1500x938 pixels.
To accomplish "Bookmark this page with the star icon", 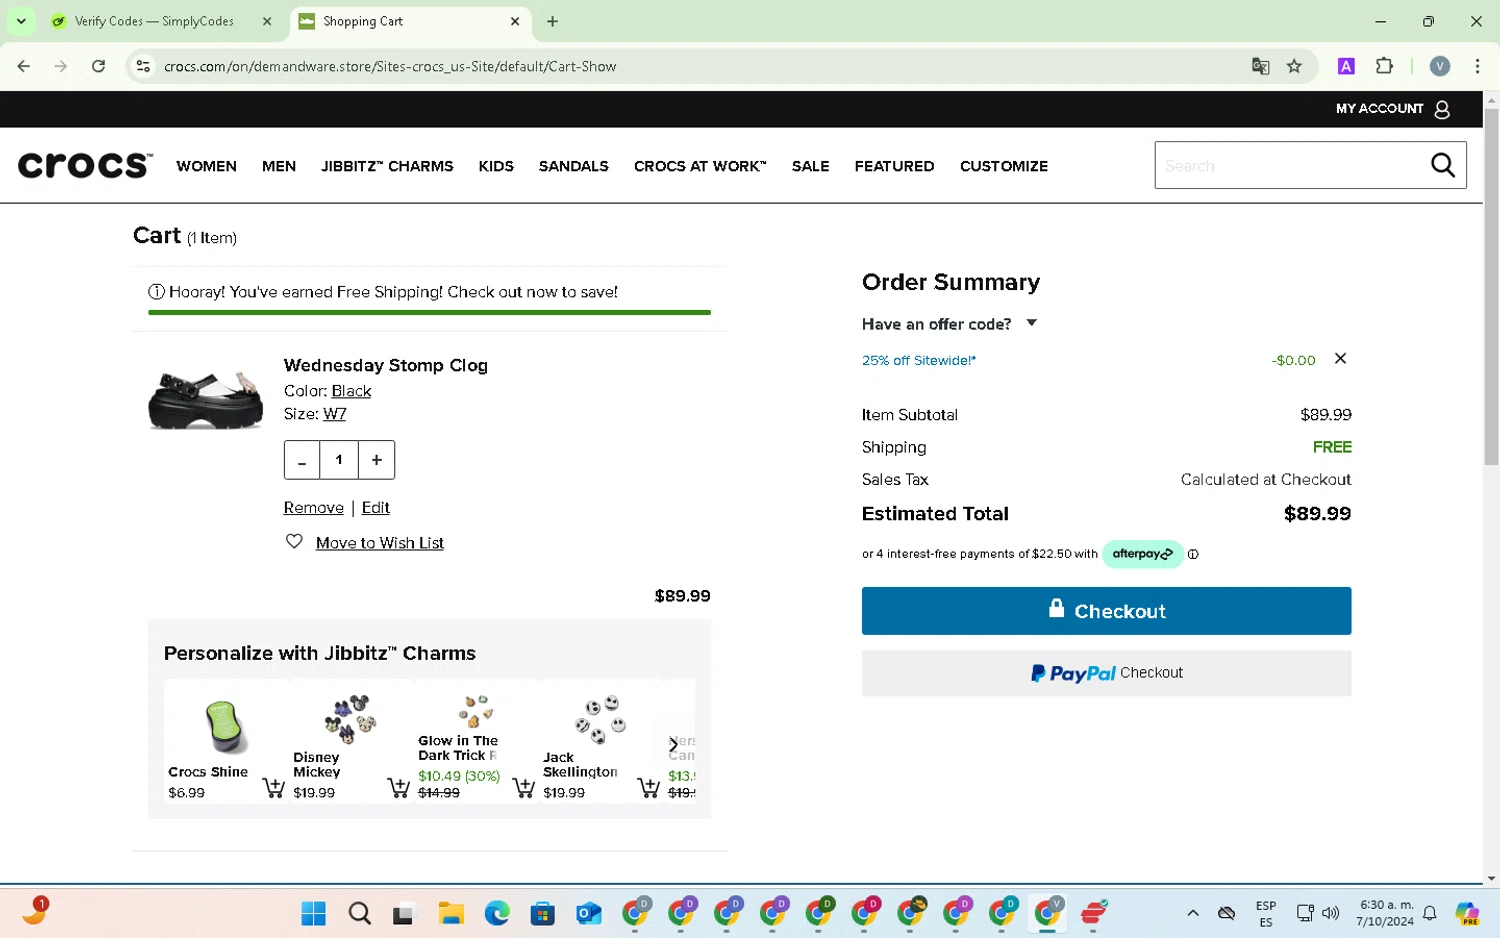I will click(1294, 66).
